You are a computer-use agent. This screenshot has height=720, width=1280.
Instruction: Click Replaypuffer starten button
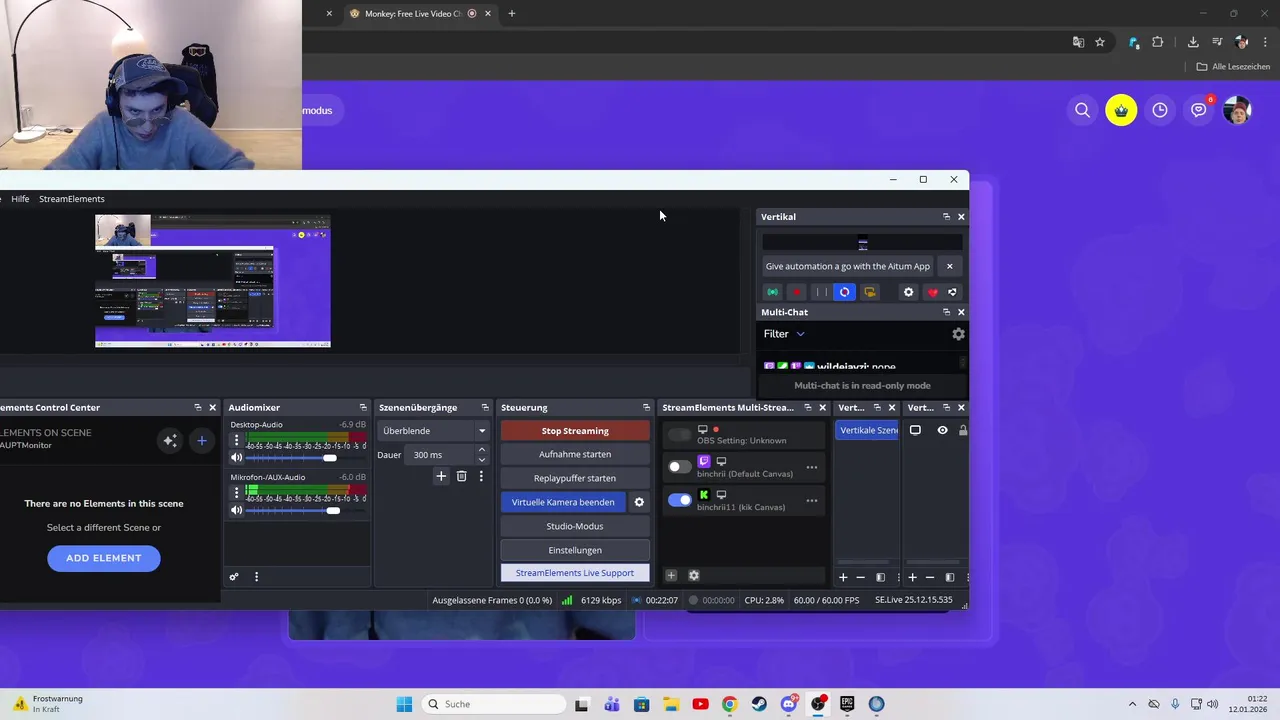tap(575, 478)
